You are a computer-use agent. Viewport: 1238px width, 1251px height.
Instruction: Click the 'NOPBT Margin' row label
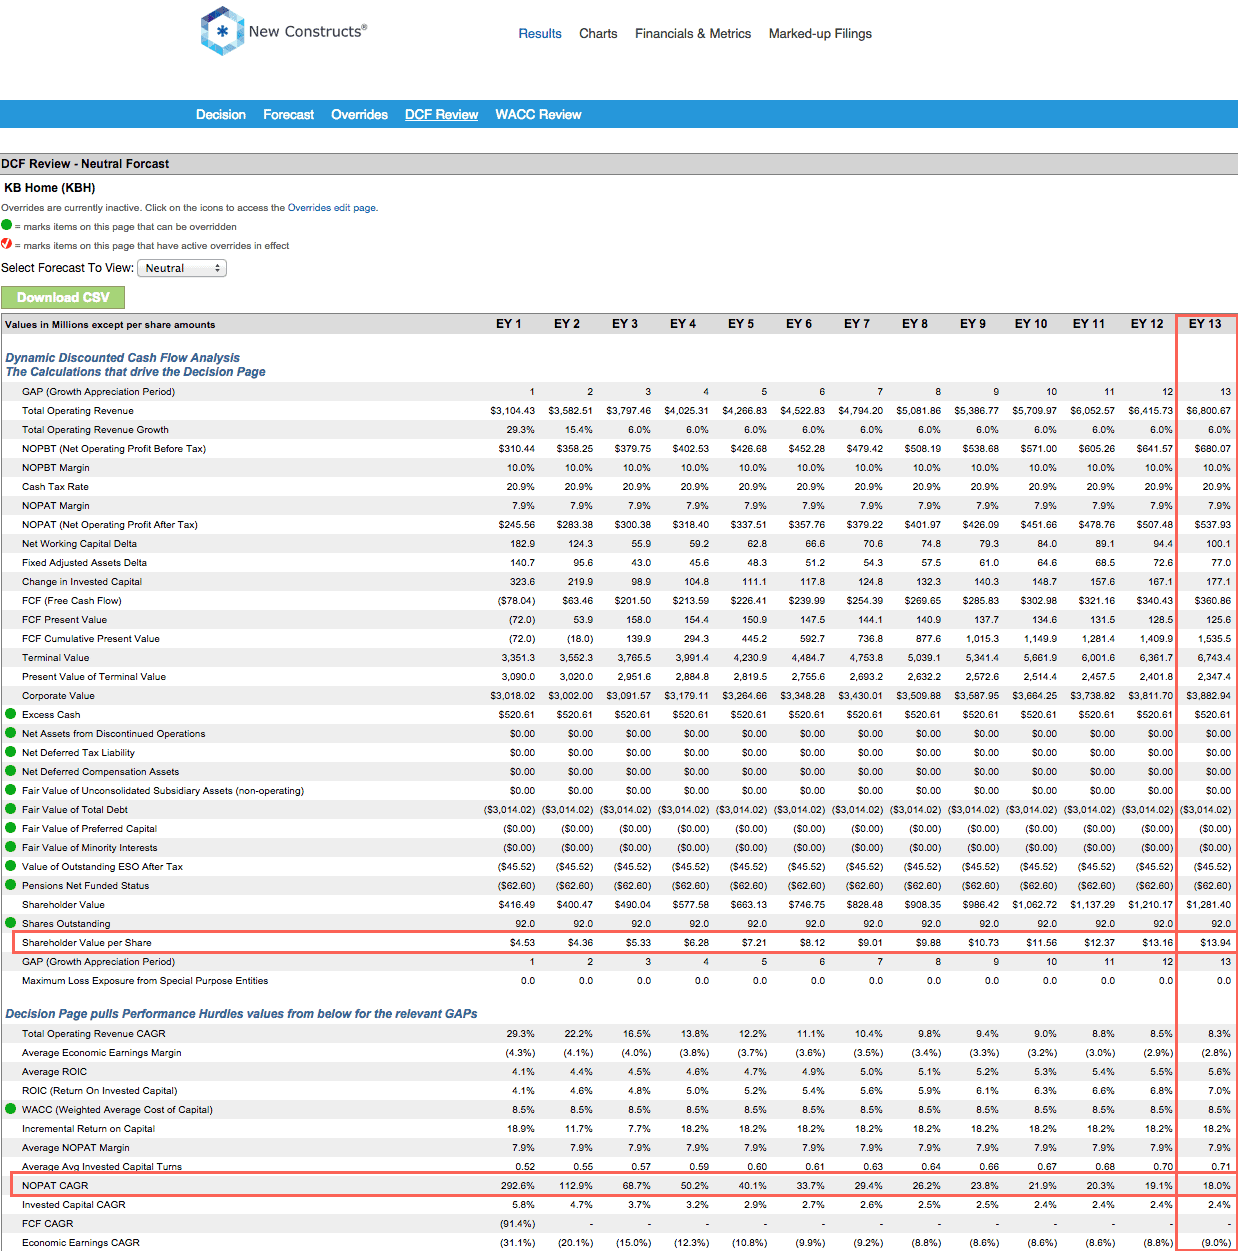(56, 468)
